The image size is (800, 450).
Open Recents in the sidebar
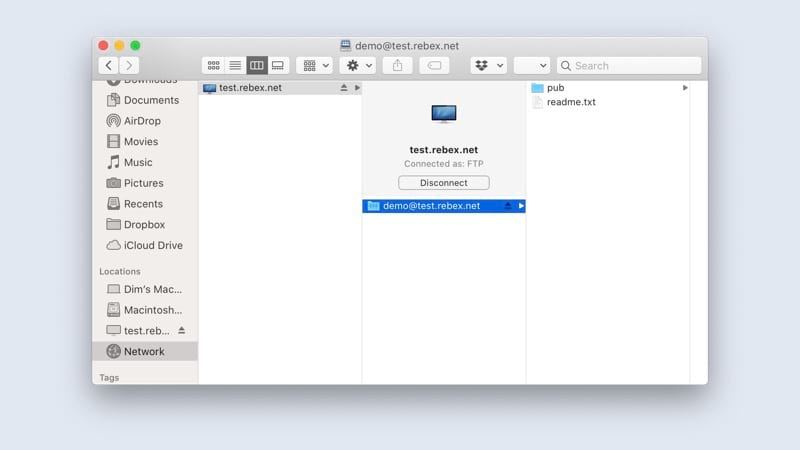pyautogui.click(x=145, y=204)
